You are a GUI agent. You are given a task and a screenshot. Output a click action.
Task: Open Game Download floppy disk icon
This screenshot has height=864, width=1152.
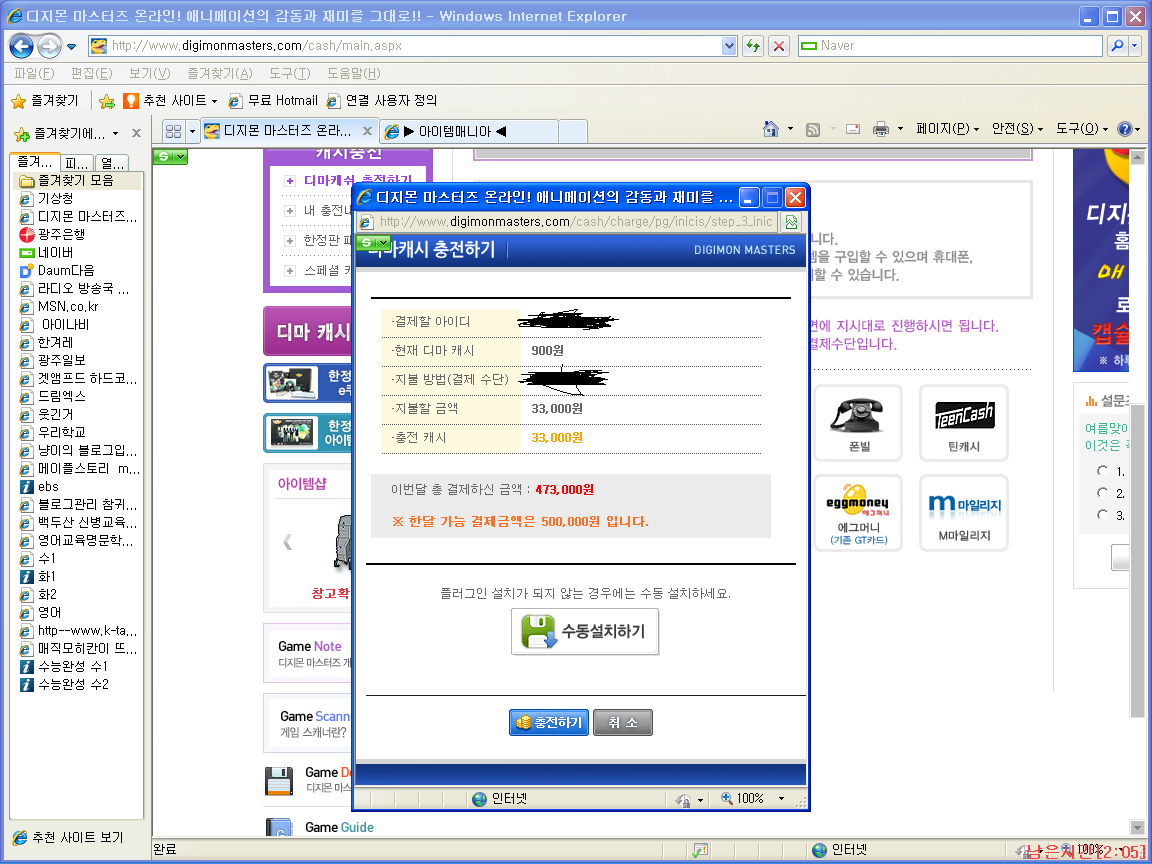tap(279, 781)
